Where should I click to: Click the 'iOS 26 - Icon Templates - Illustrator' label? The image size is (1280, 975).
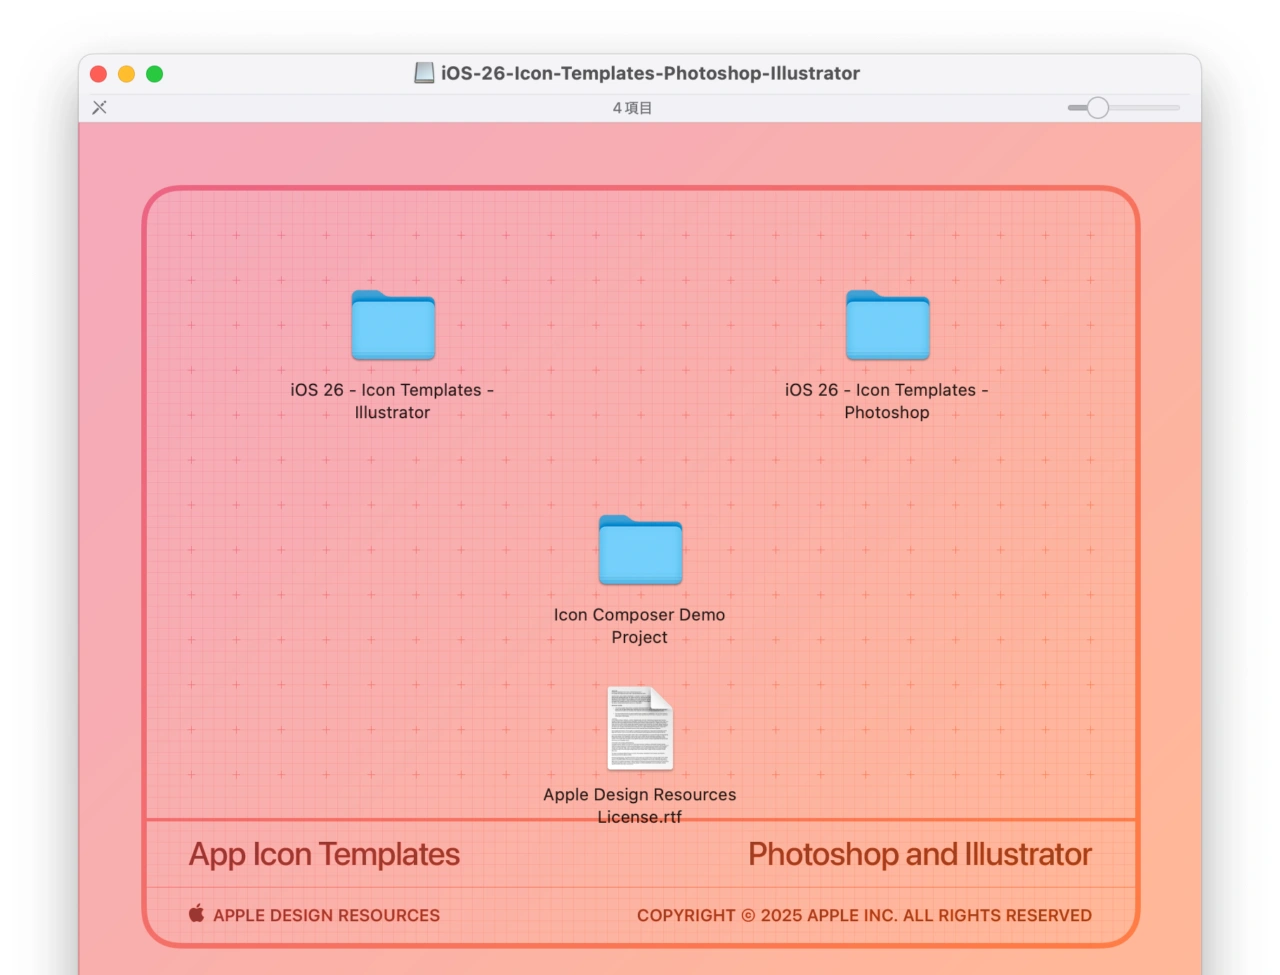[392, 401]
